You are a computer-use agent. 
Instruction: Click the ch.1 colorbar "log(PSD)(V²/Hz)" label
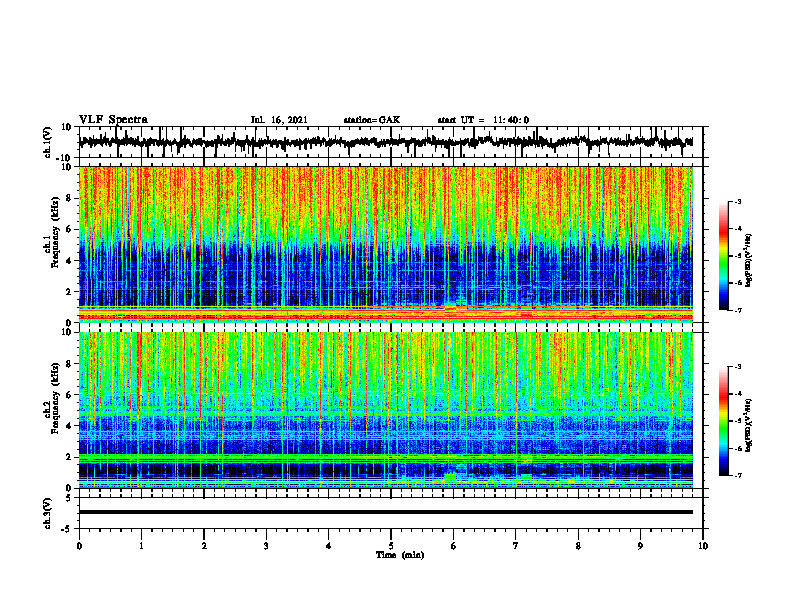pyautogui.click(x=749, y=261)
